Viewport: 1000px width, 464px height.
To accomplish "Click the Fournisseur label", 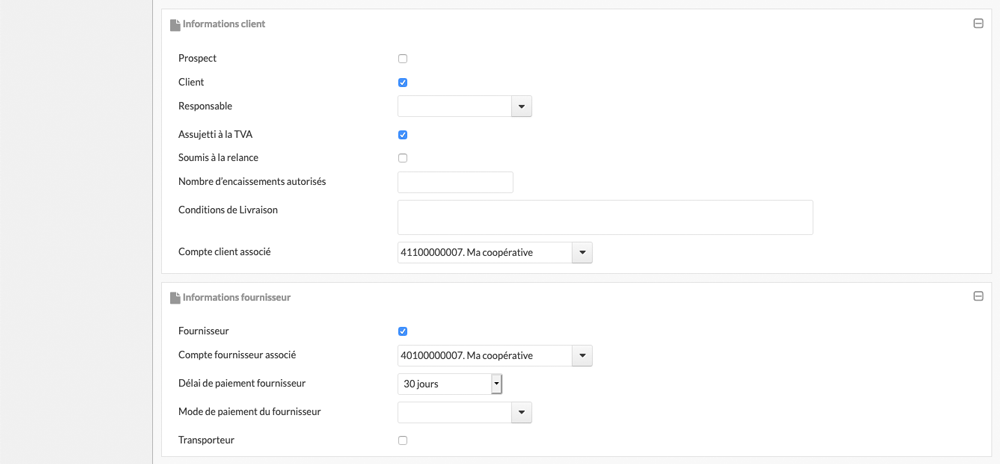I will (203, 331).
